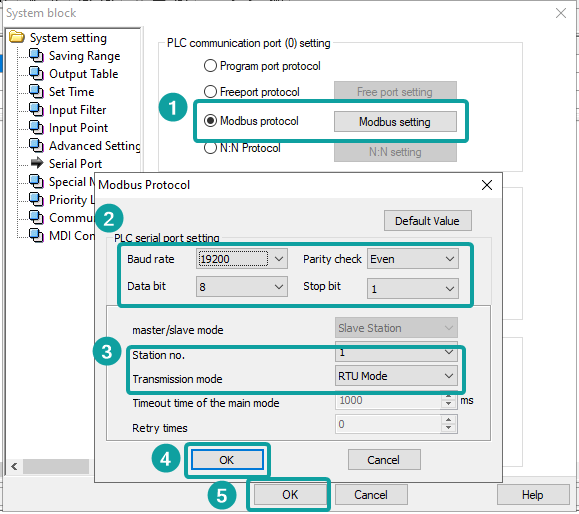Click the tree scrollbar left arrow
This screenshot has width=579, height=514.
14,466
